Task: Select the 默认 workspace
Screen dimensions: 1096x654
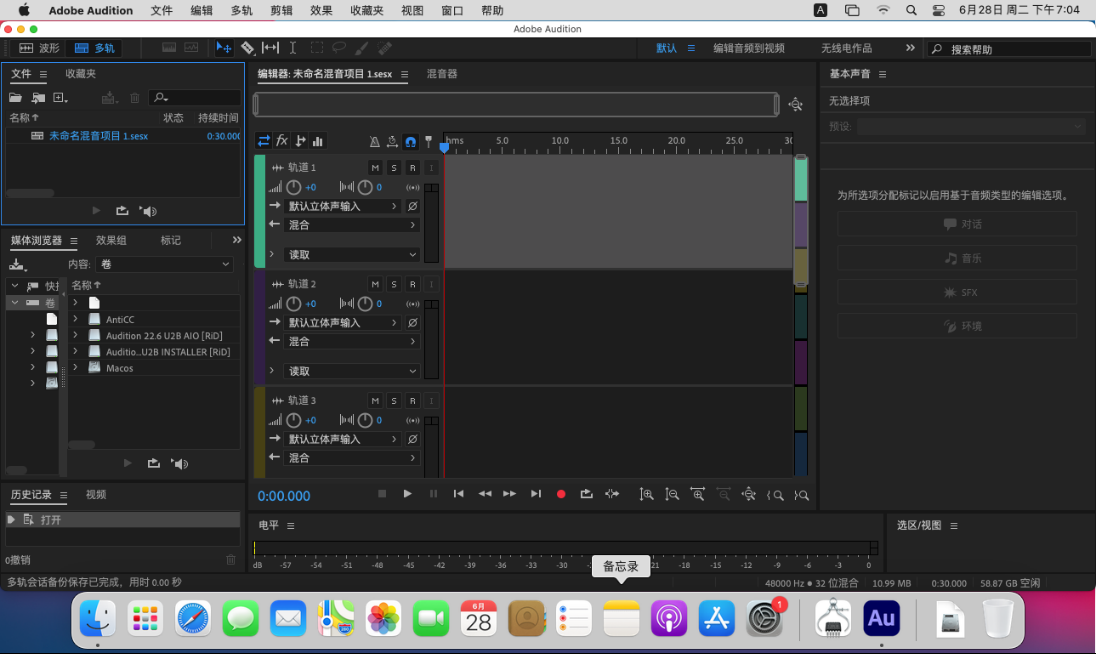Action: pos(666,48)
